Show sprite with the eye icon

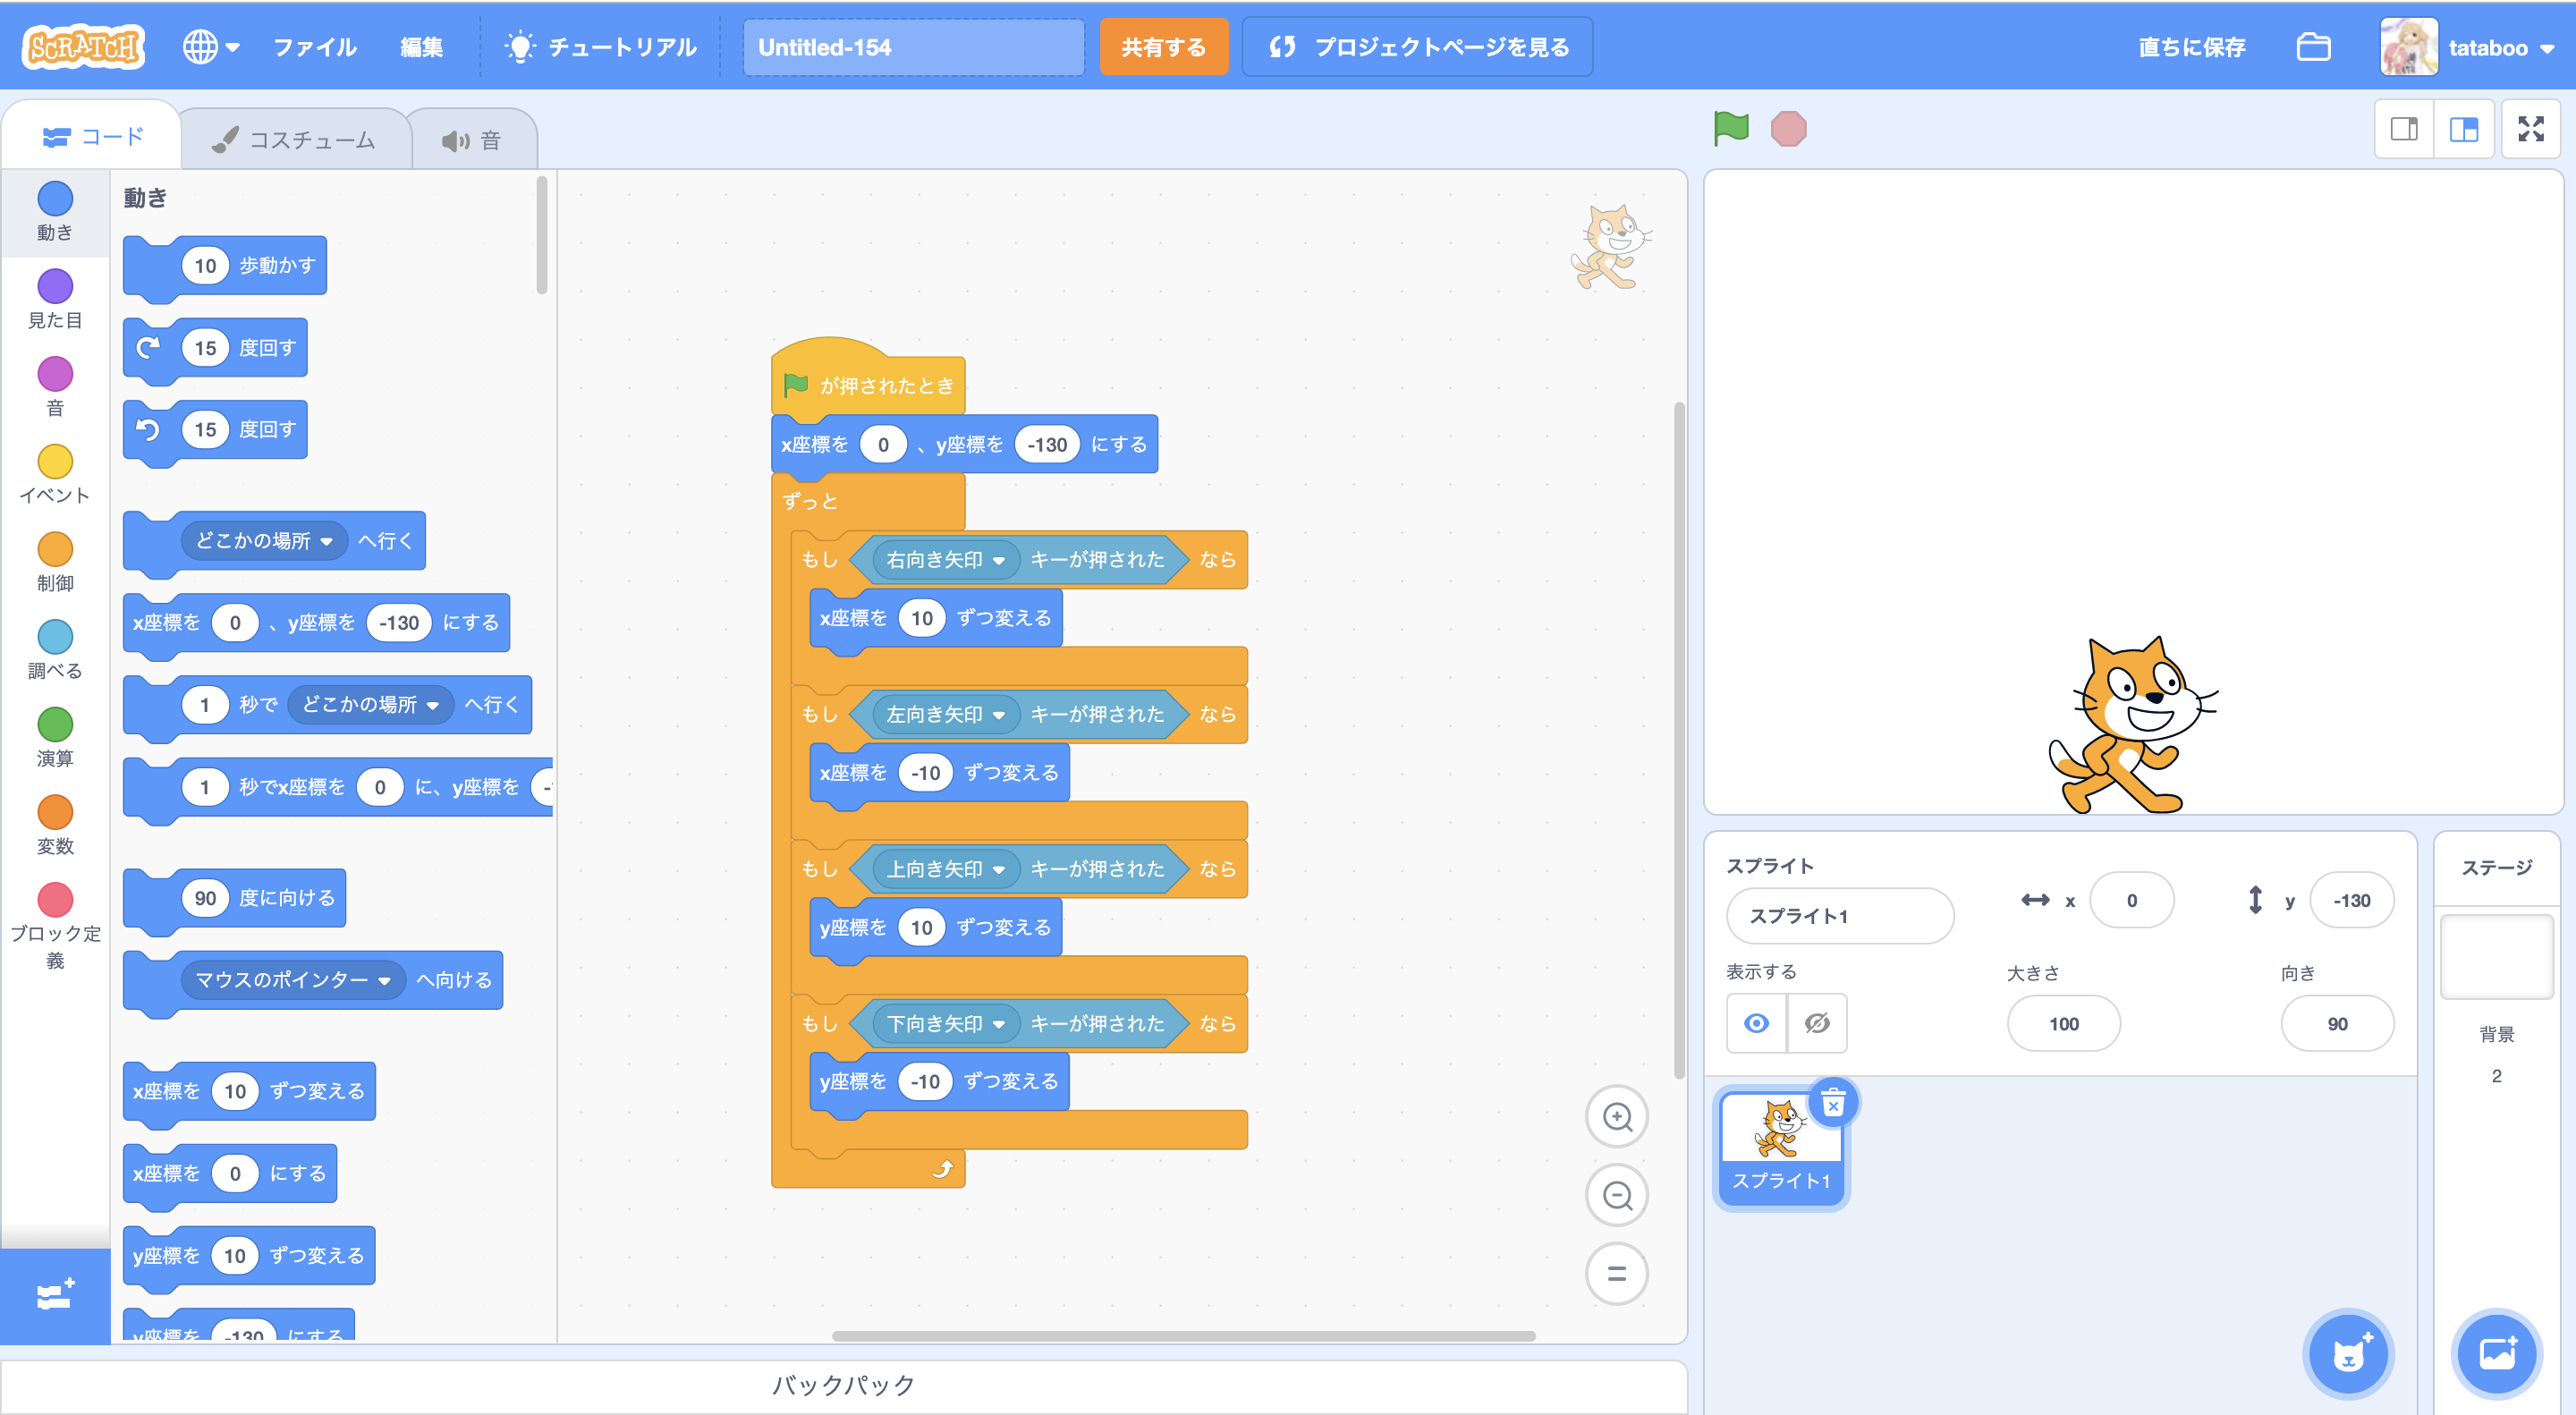point(1756,1023)
